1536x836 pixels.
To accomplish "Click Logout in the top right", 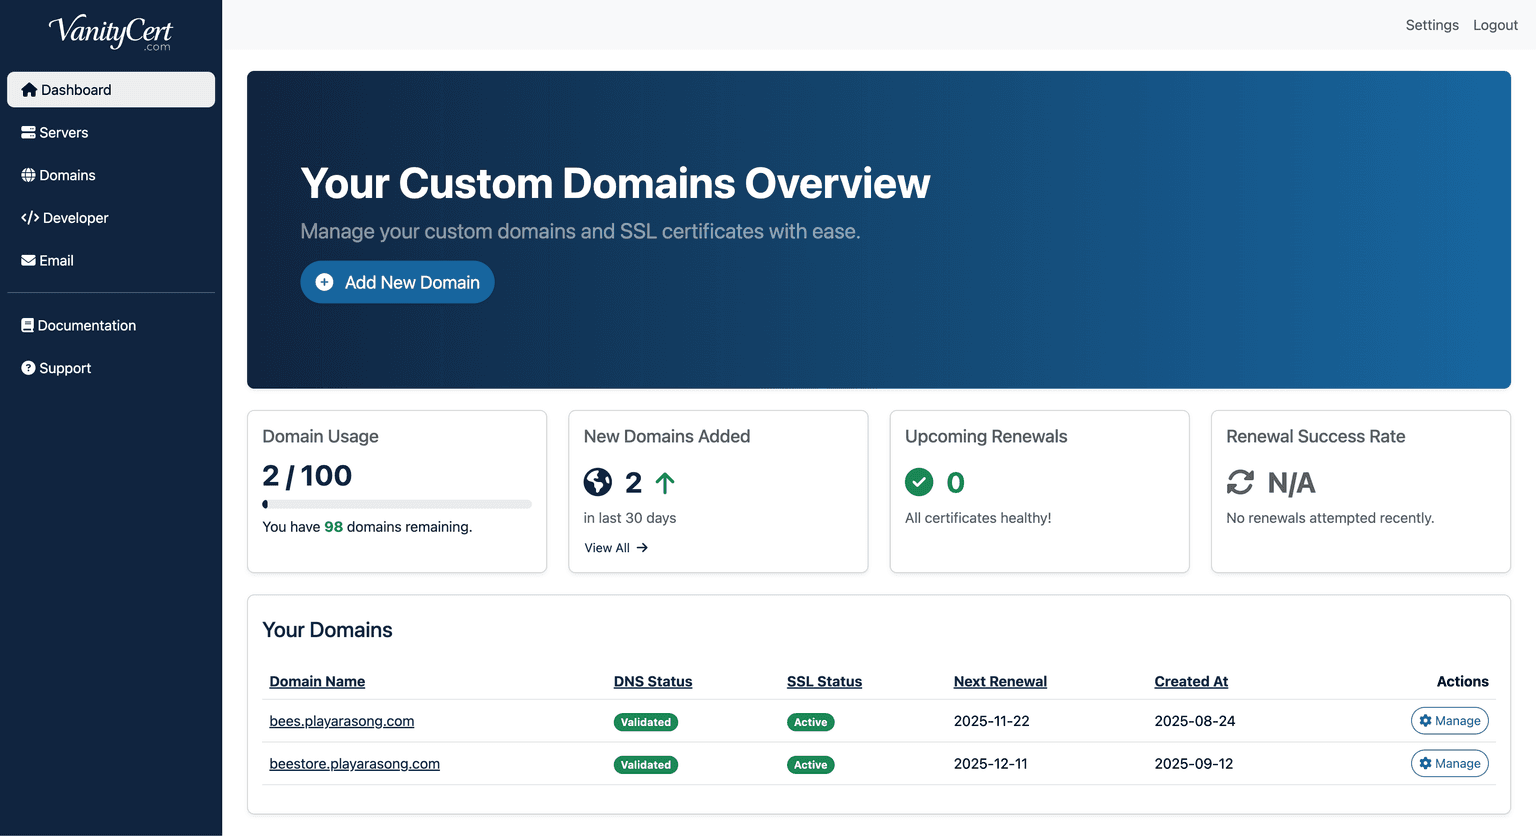I will [1495, 24].
